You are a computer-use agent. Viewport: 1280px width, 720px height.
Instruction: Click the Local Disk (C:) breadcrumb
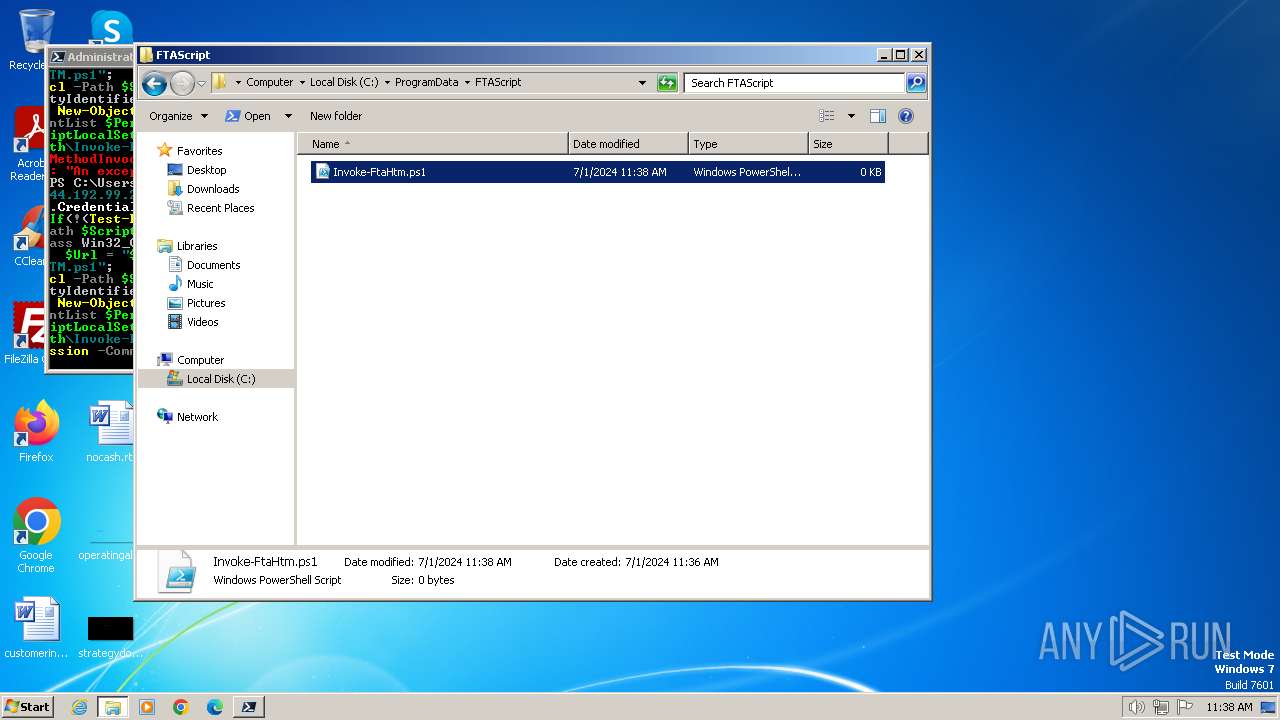[x=344, y=83]
